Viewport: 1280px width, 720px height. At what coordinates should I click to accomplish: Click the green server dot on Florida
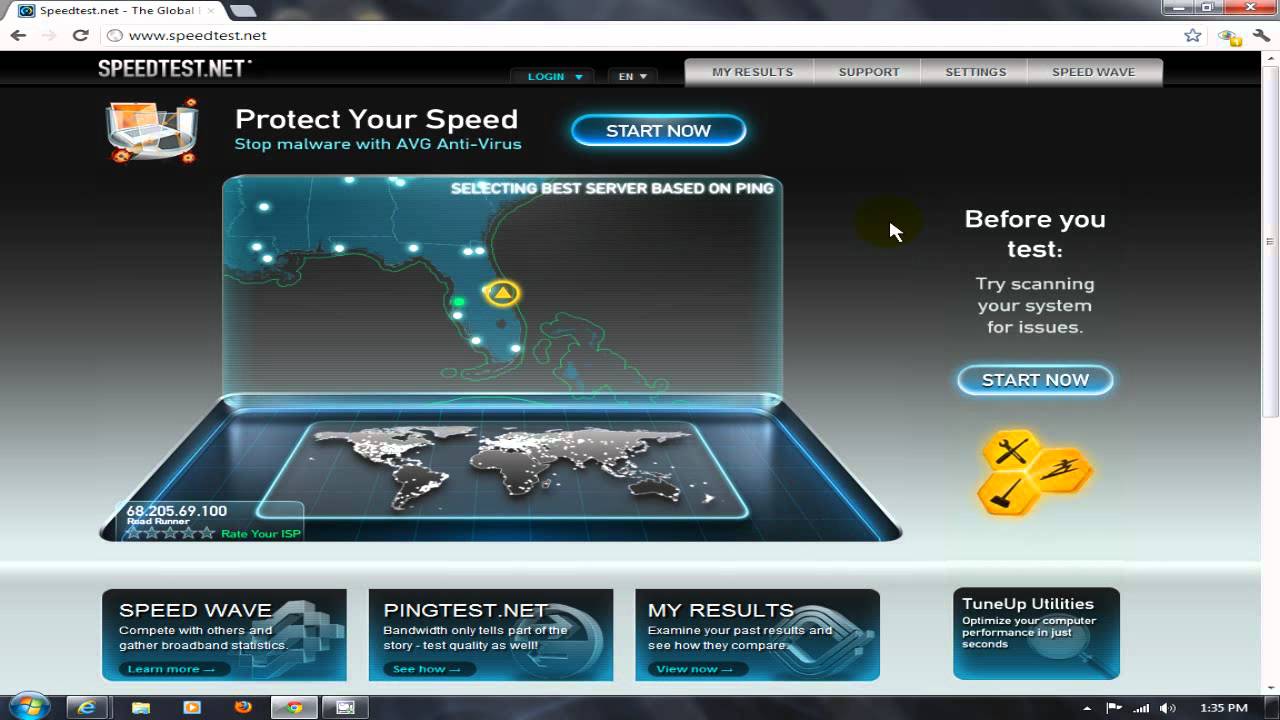[x=459, y=301]
